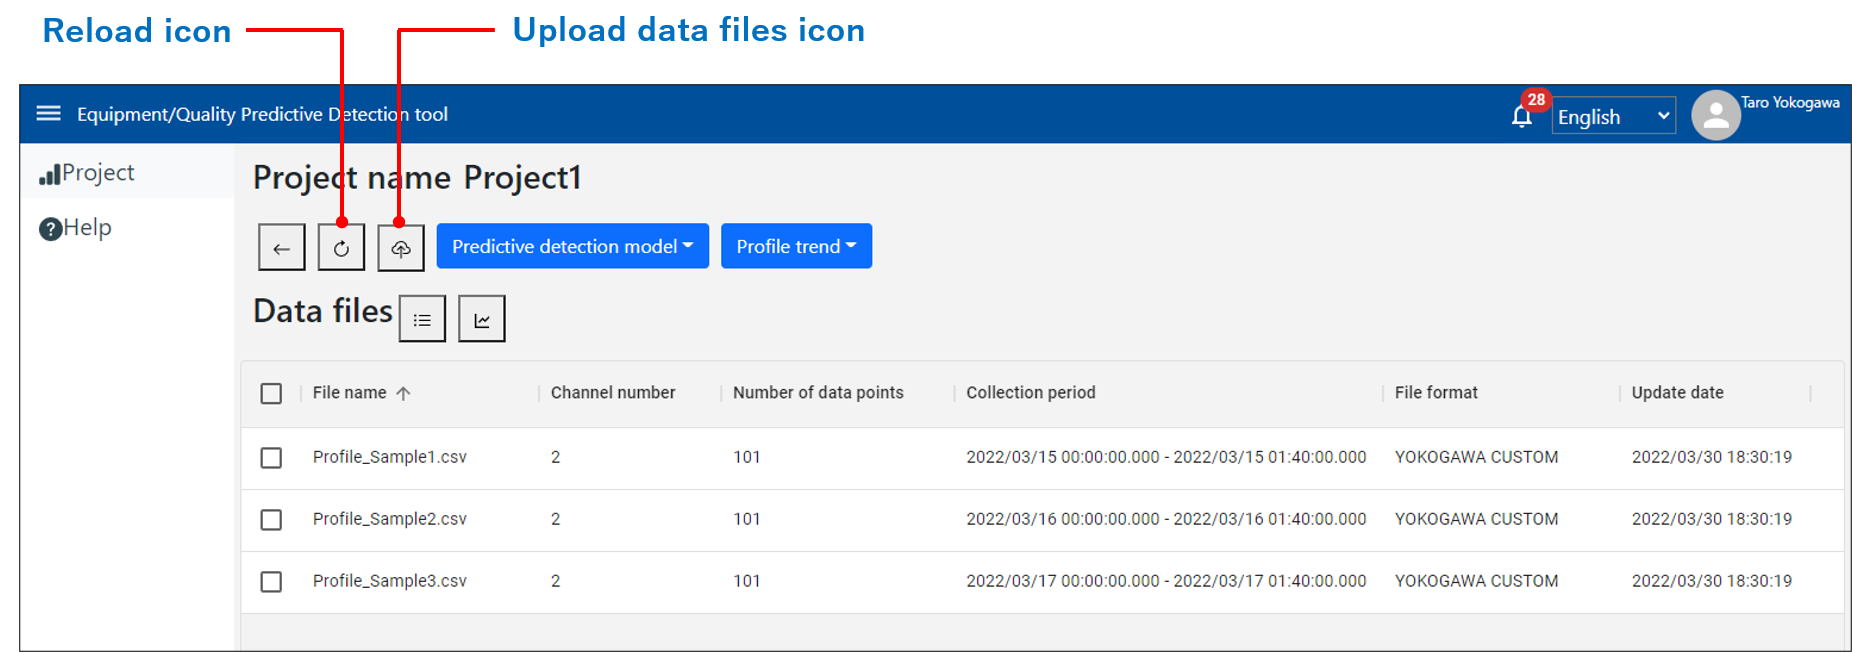Open the Project sidebar item
Viewport: 1852px width, 652px height.
coord(127,172)
